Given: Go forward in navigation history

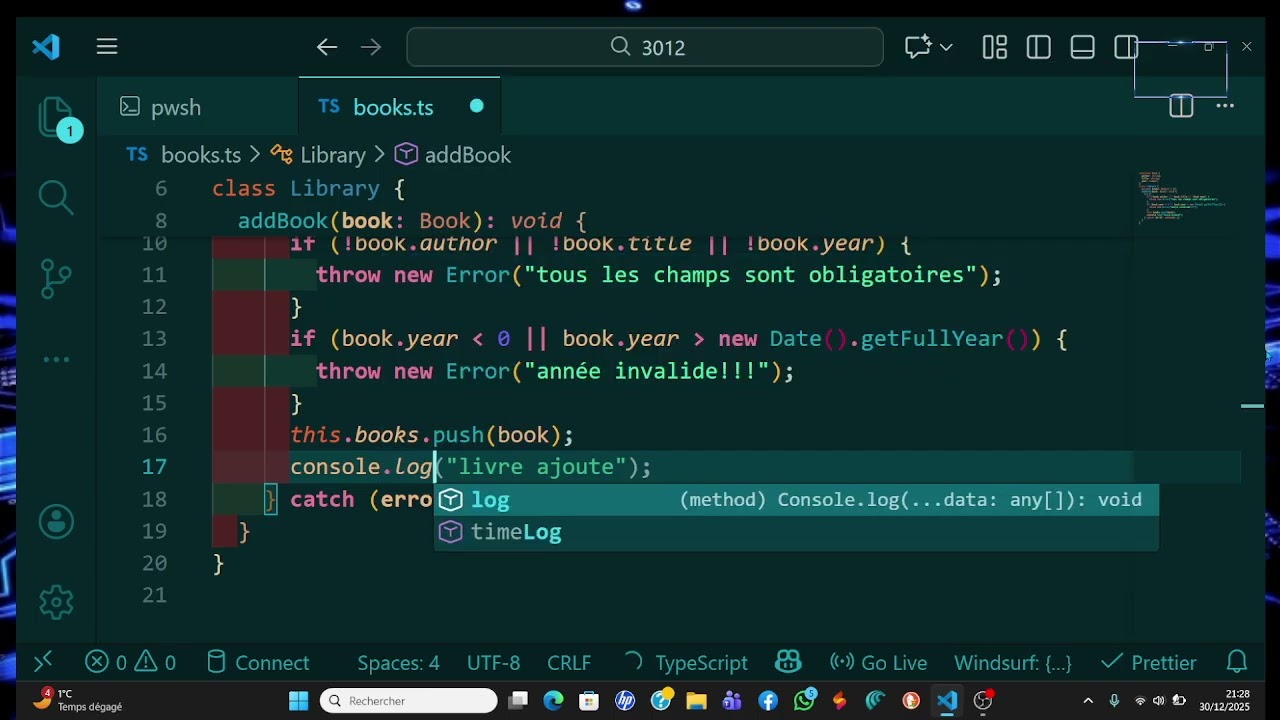Looking at the screenshot, I should 371,47.
